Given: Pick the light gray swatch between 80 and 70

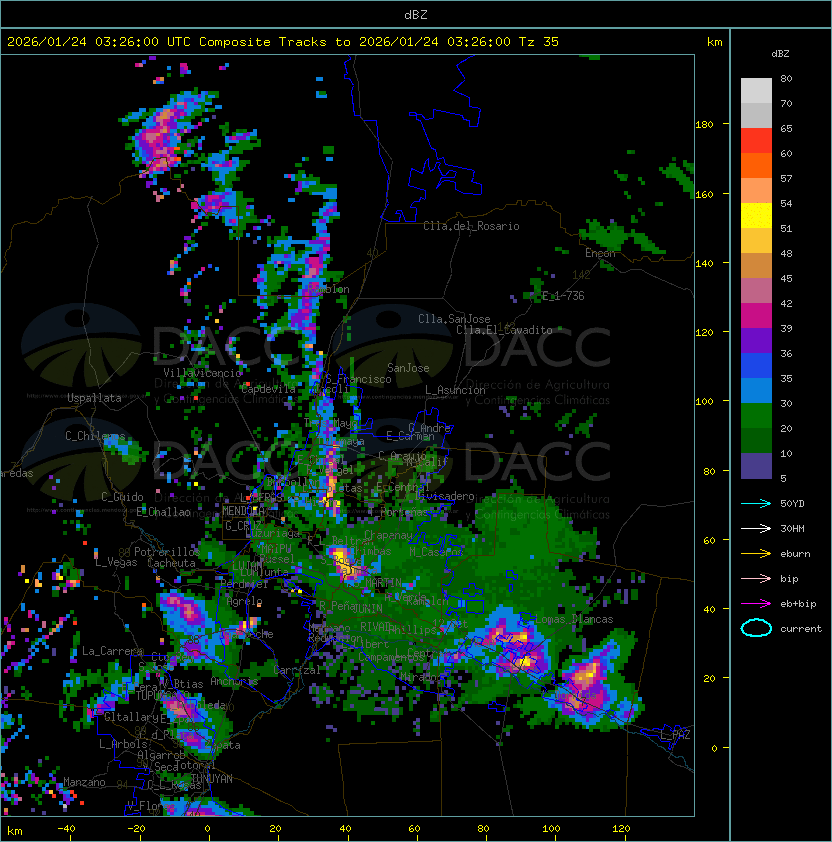Looking at the screenshot, I should (756, 91).
